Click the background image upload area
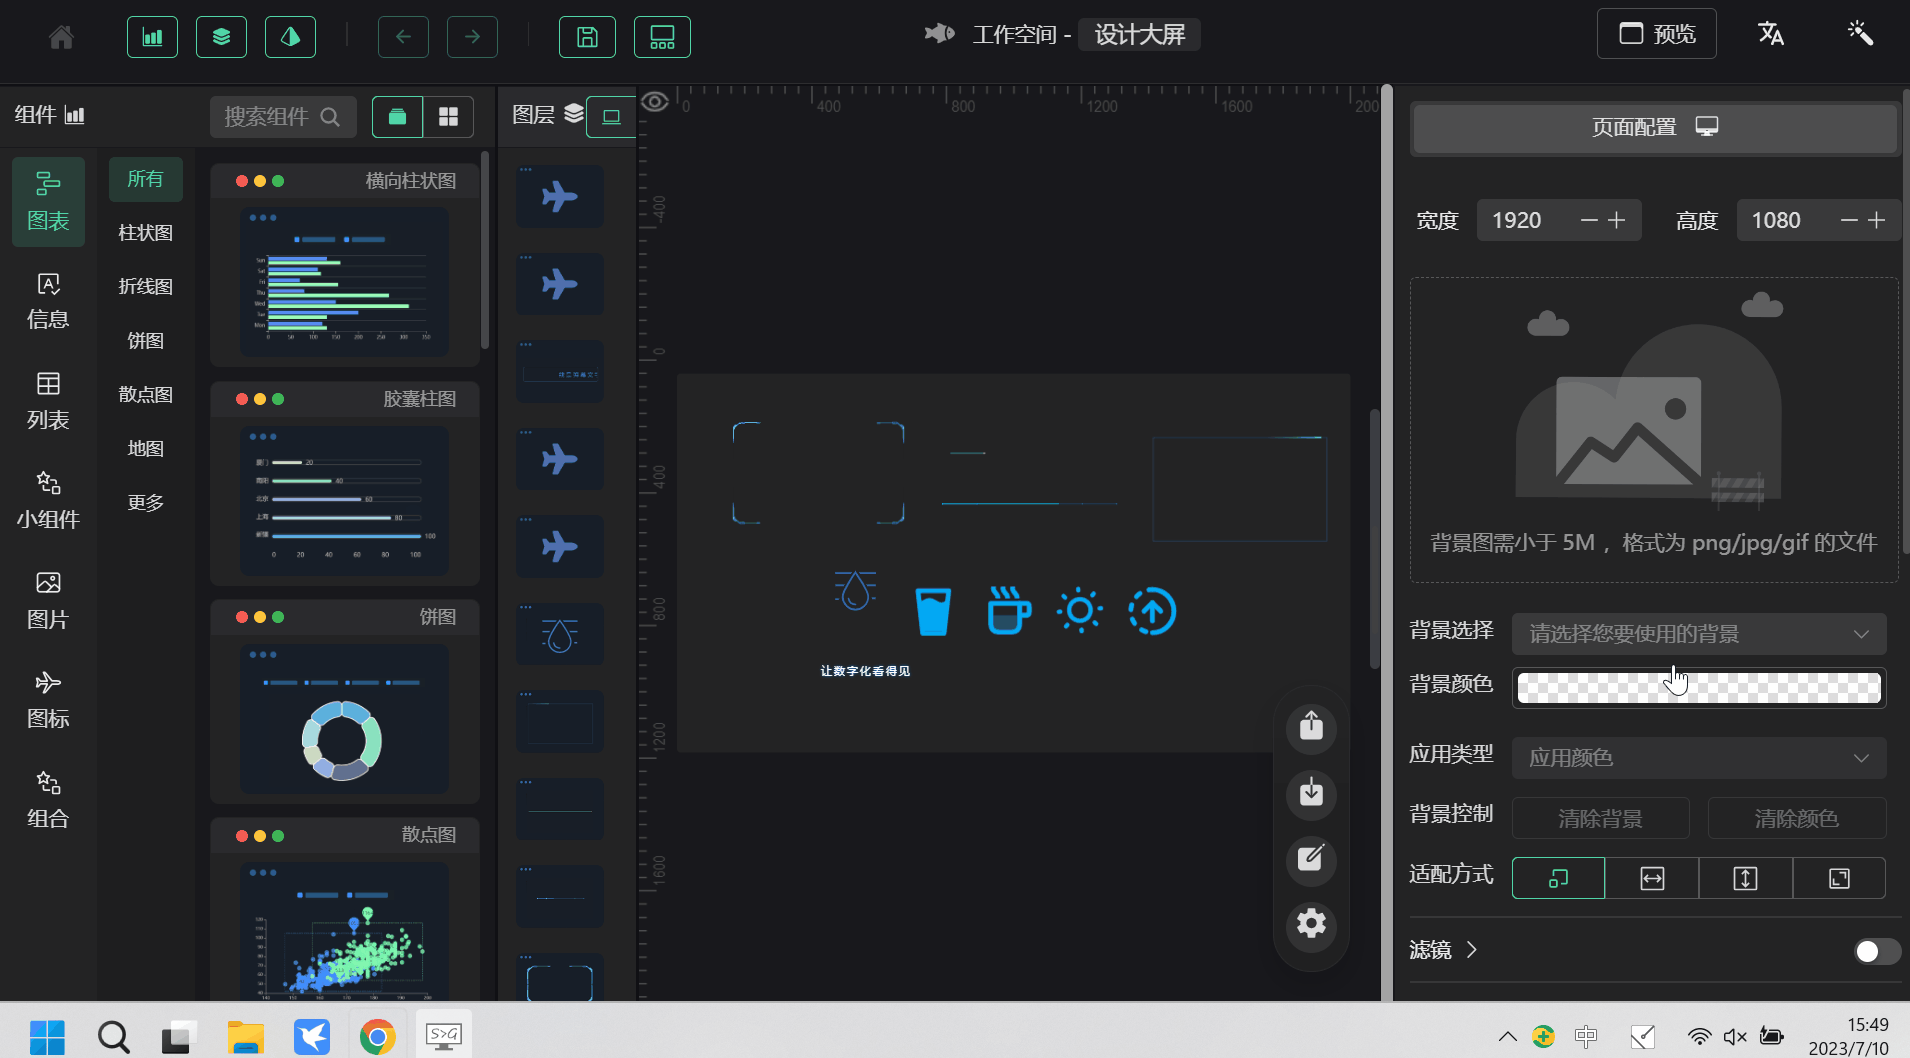 tap(1654, 430)
